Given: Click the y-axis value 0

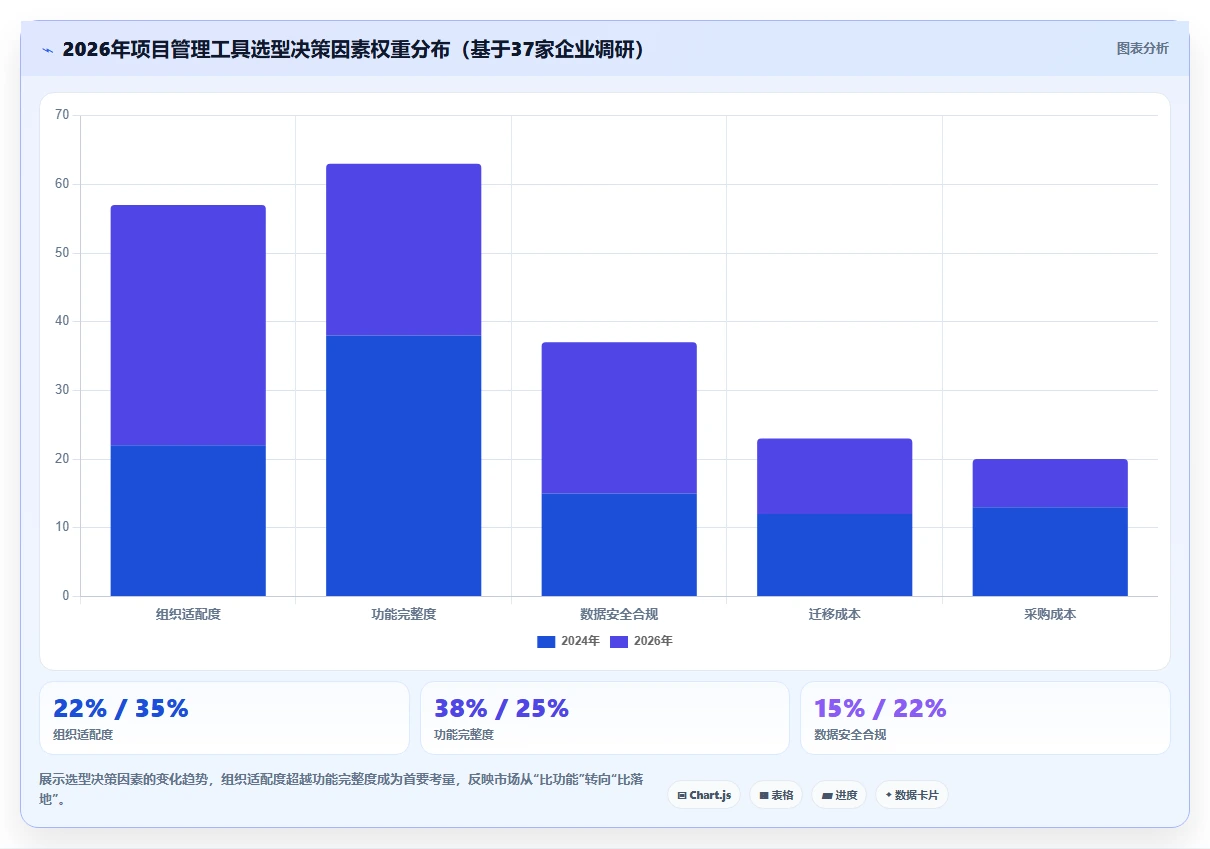Looking at the screenshot, I should (66, 596).
